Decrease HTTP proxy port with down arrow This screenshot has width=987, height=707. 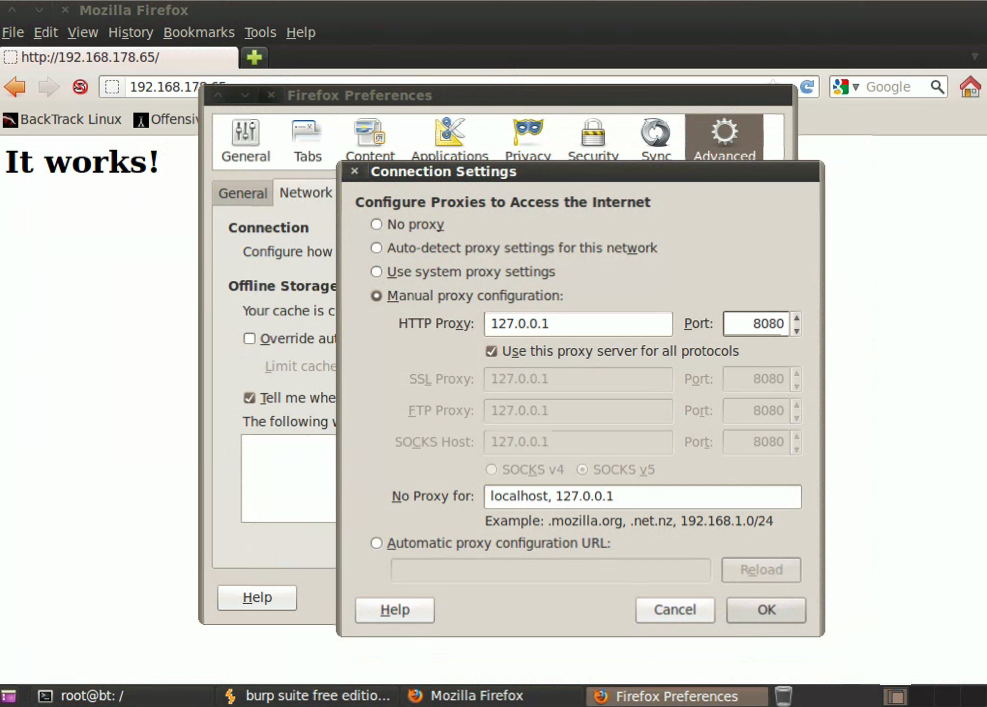click(x=796, y=330)
